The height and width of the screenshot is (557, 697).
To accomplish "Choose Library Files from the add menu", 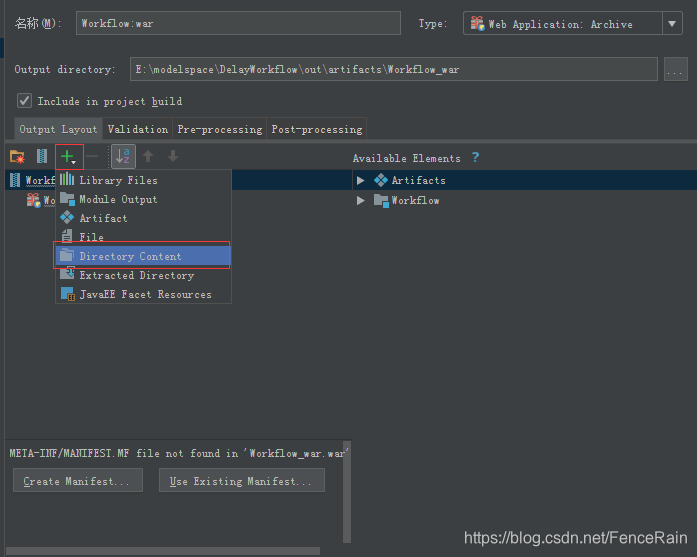I will [143, 180].
